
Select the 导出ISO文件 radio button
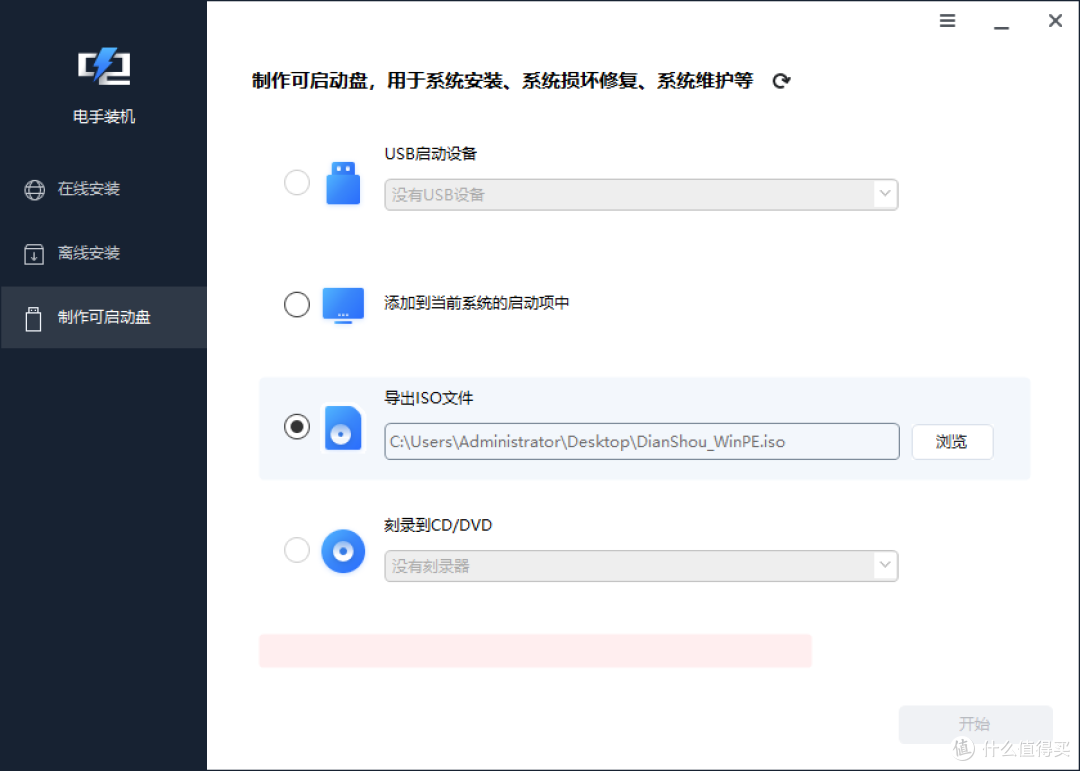pos(297,426)
